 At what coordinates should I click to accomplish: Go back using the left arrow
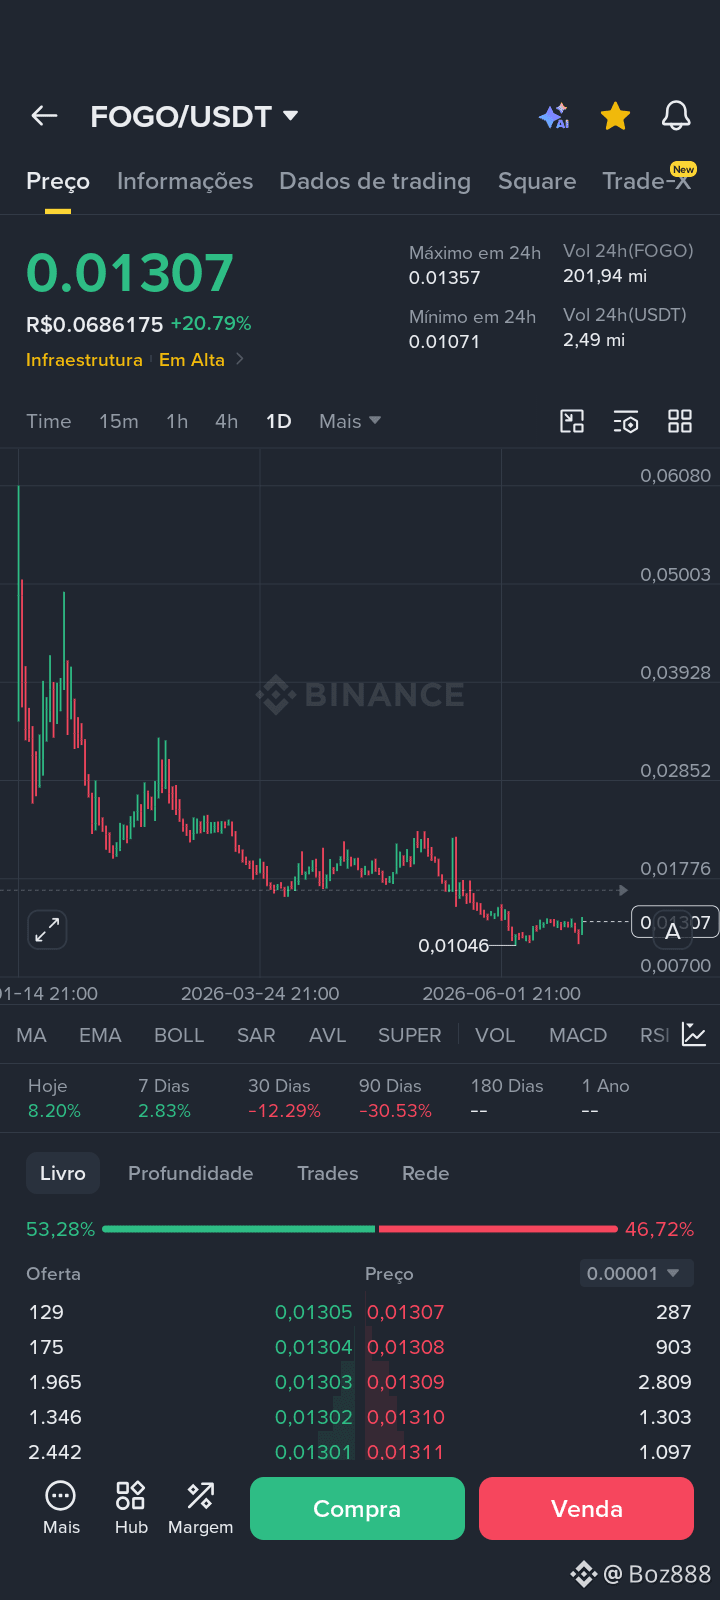[44, 116]
